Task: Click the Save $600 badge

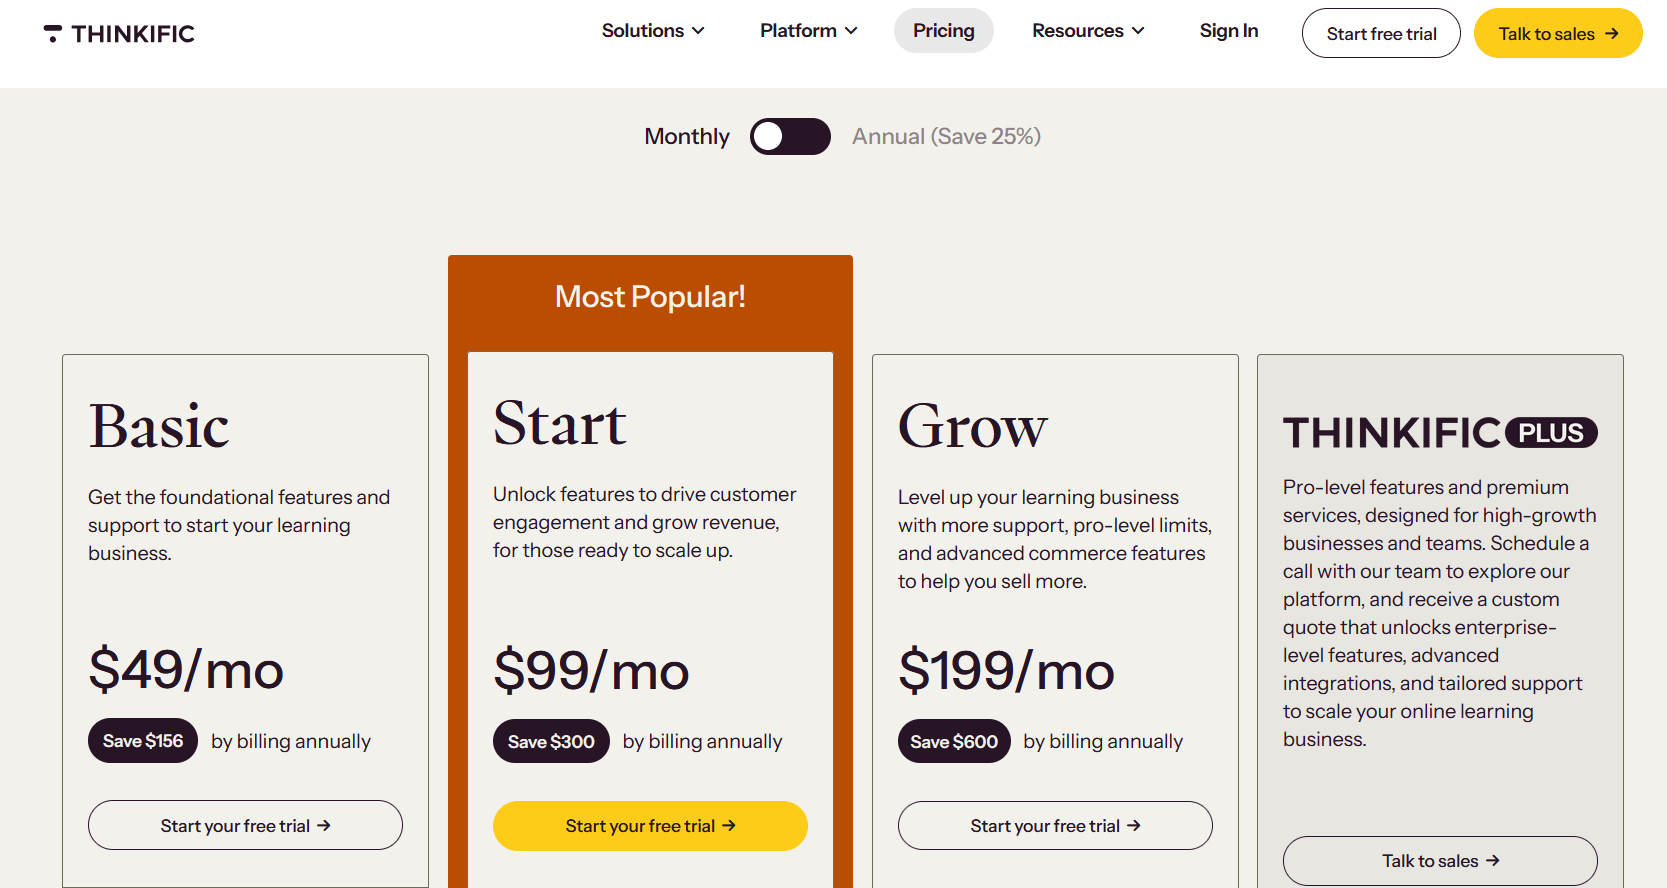Action: click(x=954, y=741)
